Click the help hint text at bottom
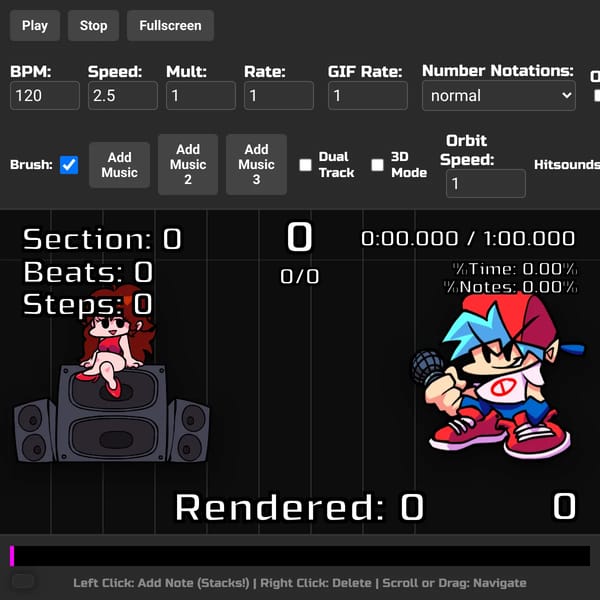 300,583
